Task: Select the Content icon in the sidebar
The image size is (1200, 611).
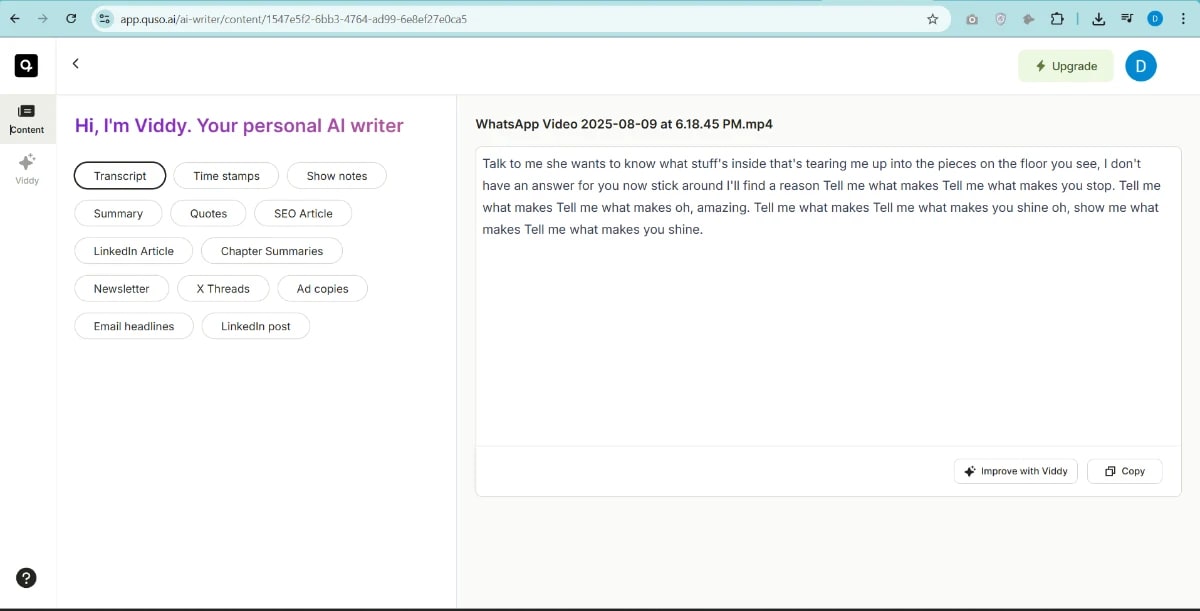Action: pyautogui.click(x=26, y=118)
